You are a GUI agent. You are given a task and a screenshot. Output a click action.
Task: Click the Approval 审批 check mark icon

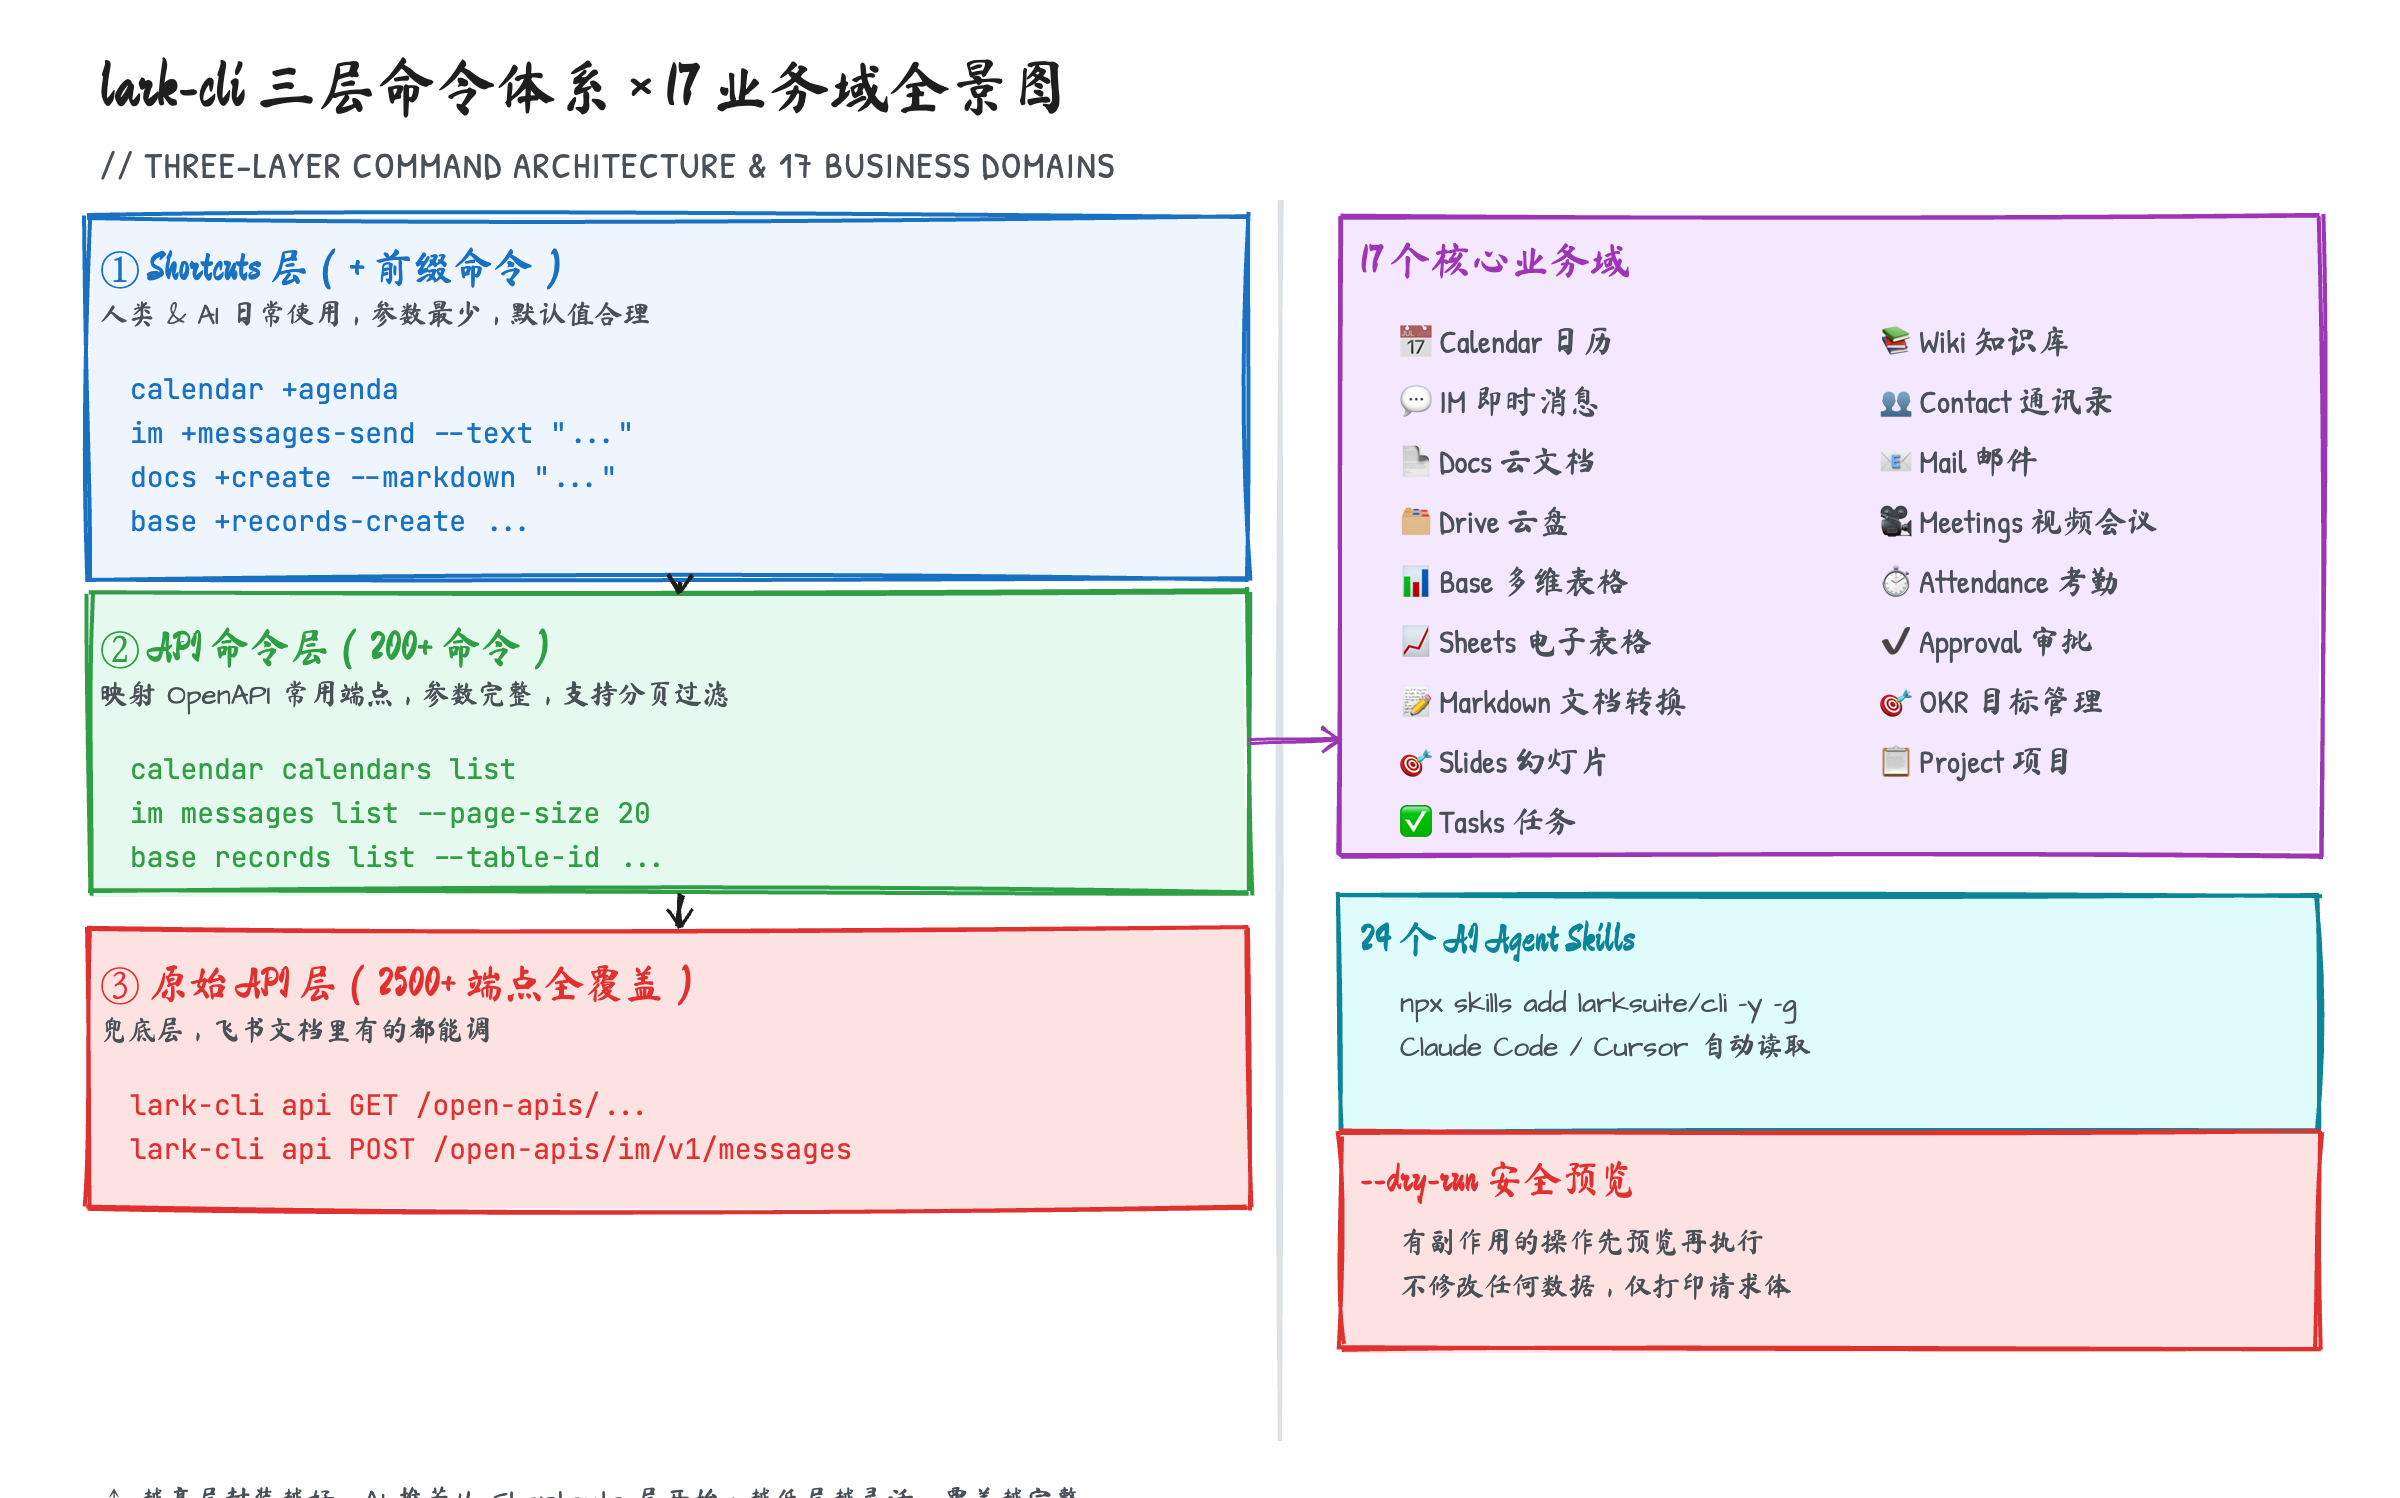tap(1895, 642)
